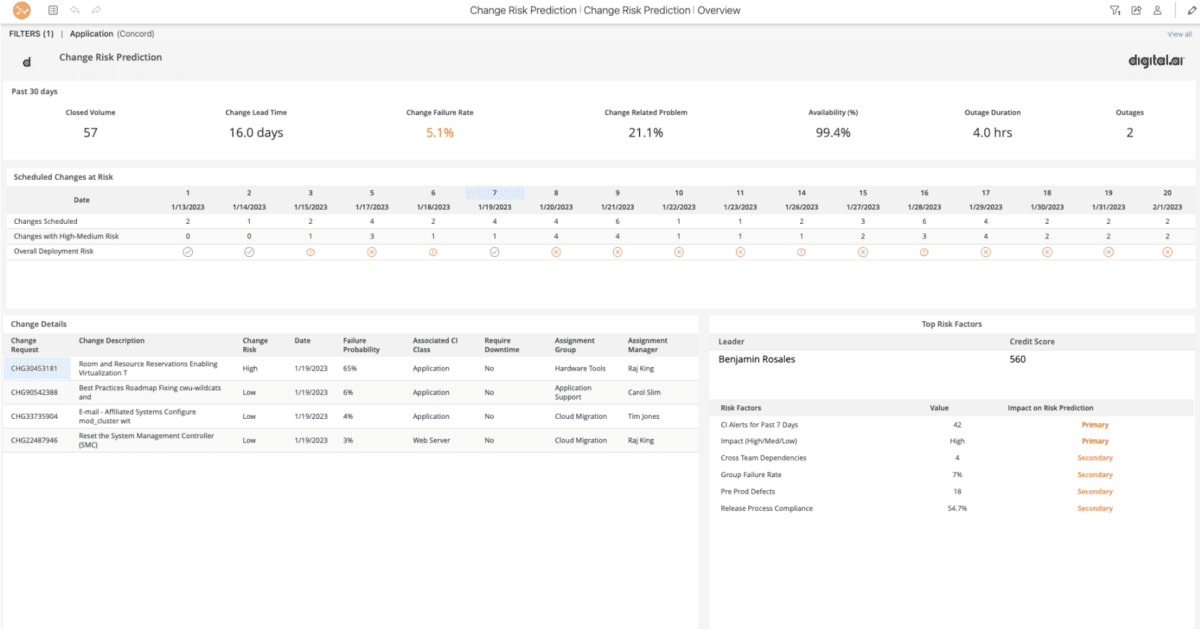Click the red X risk icon under 1/17/2023
The height and width of the screenshot is (629, 1200).
371,252
